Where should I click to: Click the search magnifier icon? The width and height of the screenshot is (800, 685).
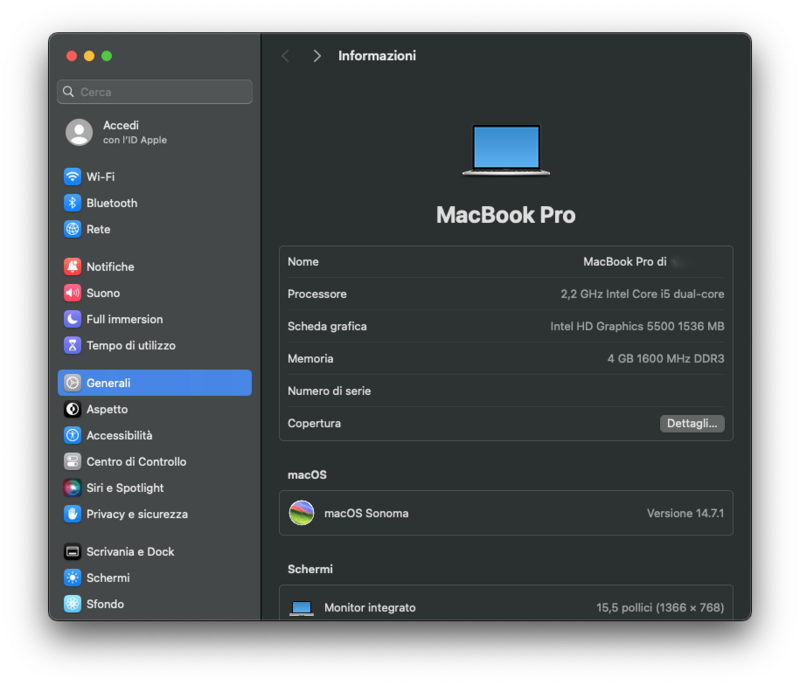(x=68, y=91)
